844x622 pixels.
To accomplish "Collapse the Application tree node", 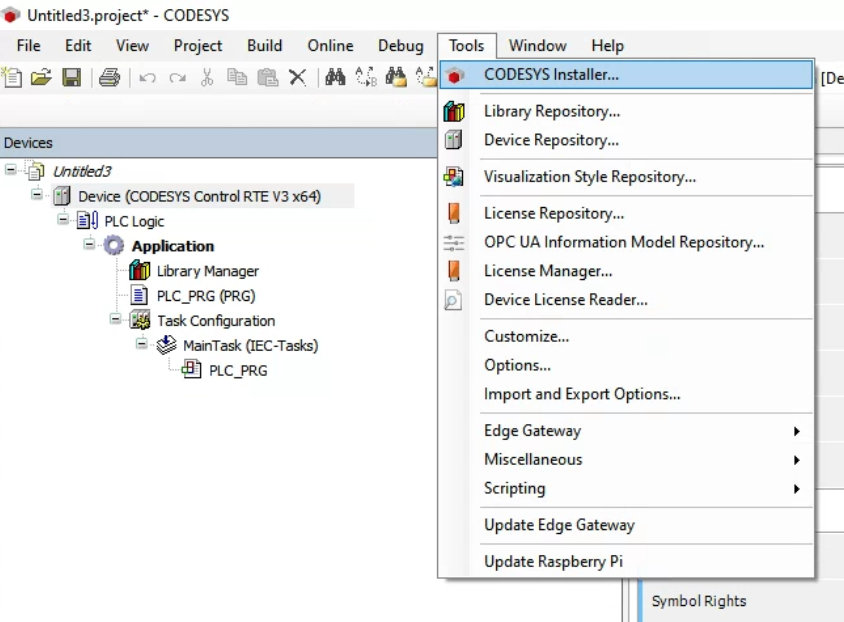I will pos(89,244).
